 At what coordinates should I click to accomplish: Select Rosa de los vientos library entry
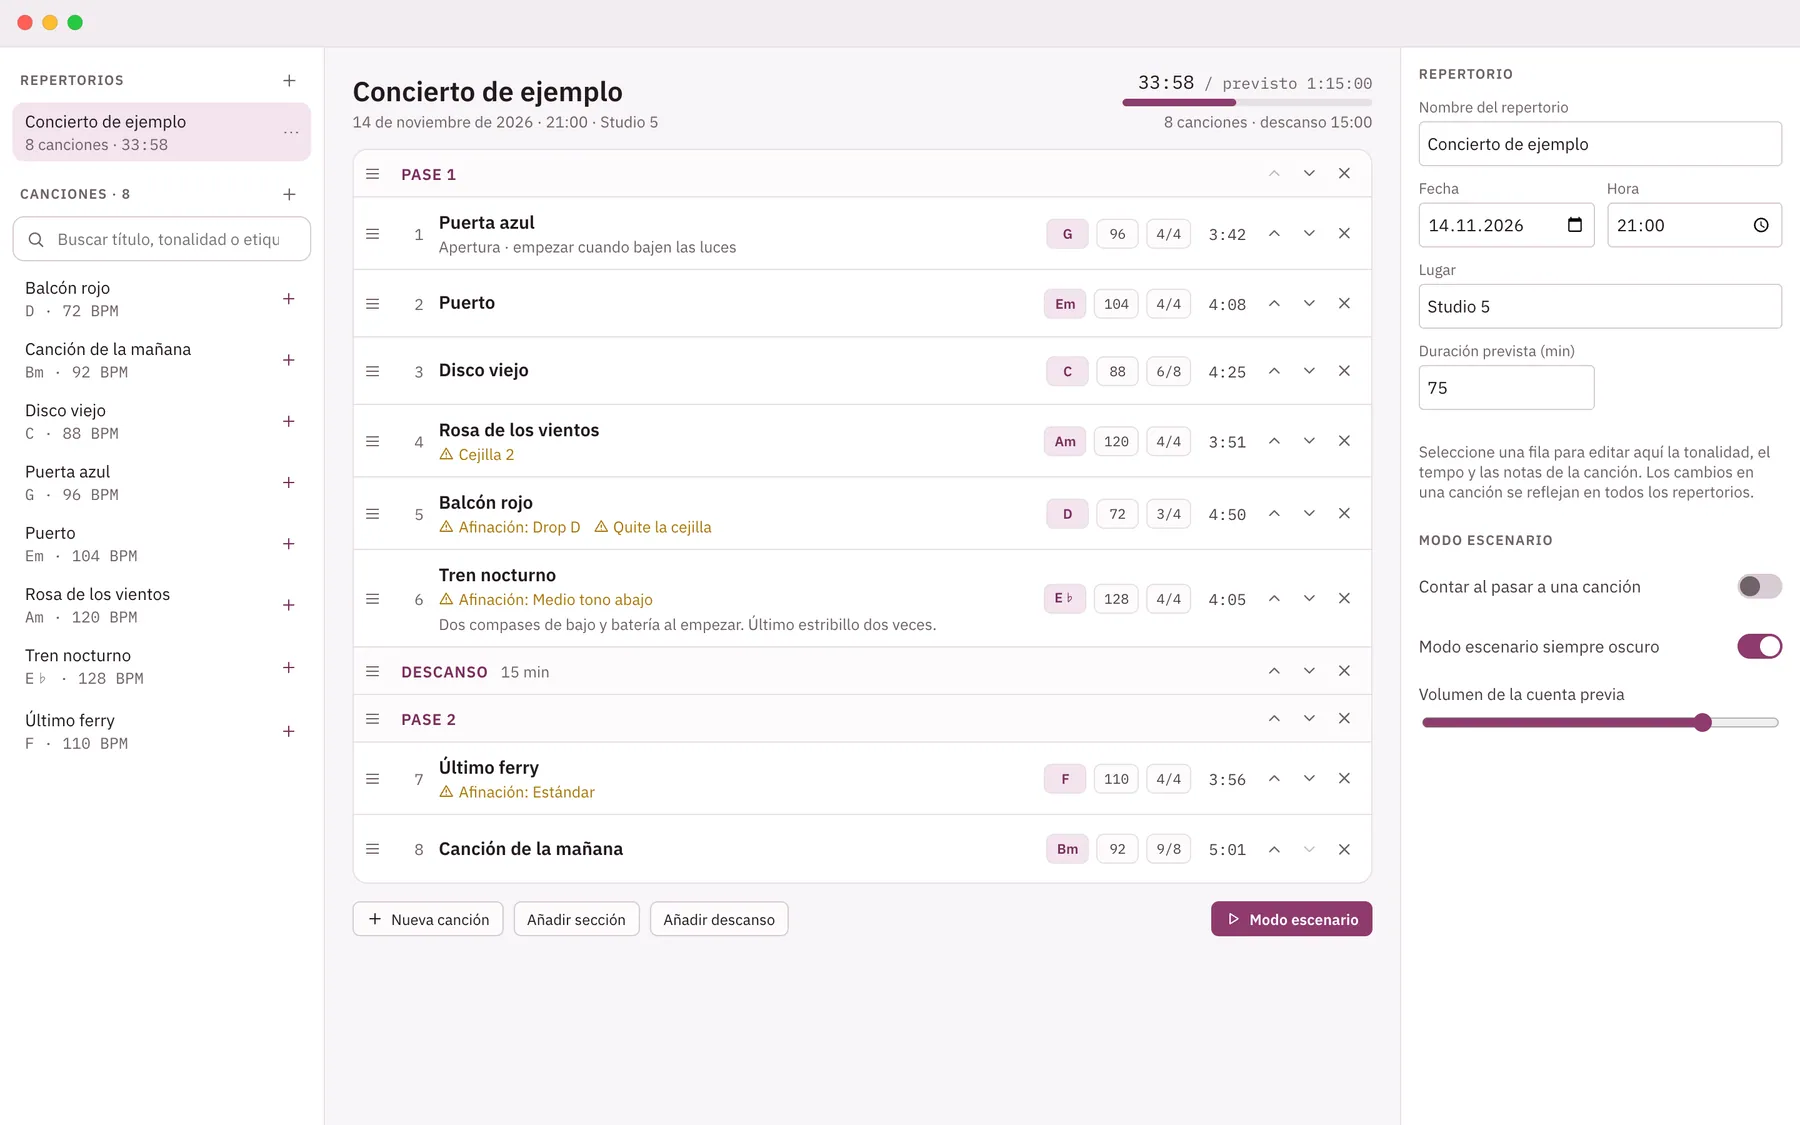(x=161, y=605)
